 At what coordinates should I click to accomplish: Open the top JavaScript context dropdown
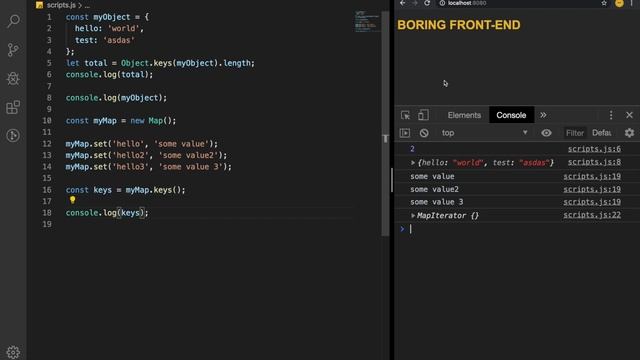tap(484, 133)
